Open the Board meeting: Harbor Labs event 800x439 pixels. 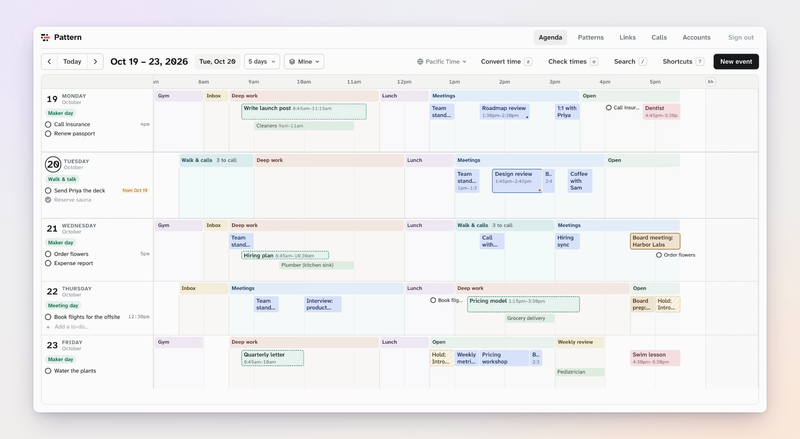[x=655, y=241]
